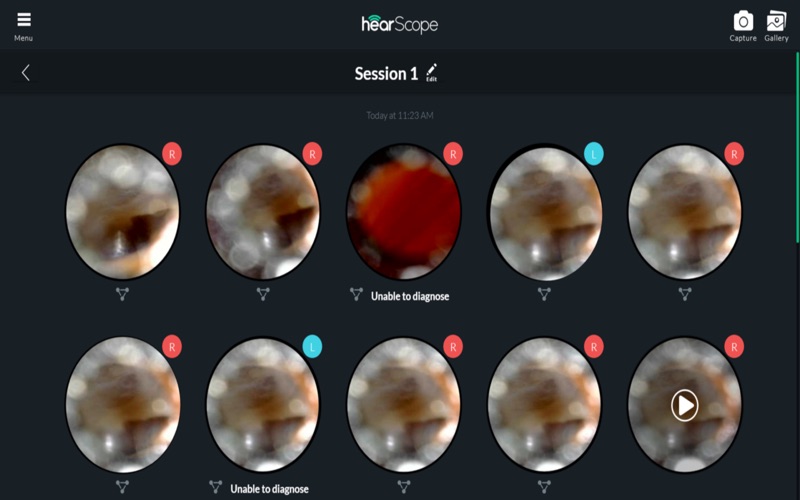Open the red-orange ear image
Viewport: 800px width, 500px height.
pos(404,212)
